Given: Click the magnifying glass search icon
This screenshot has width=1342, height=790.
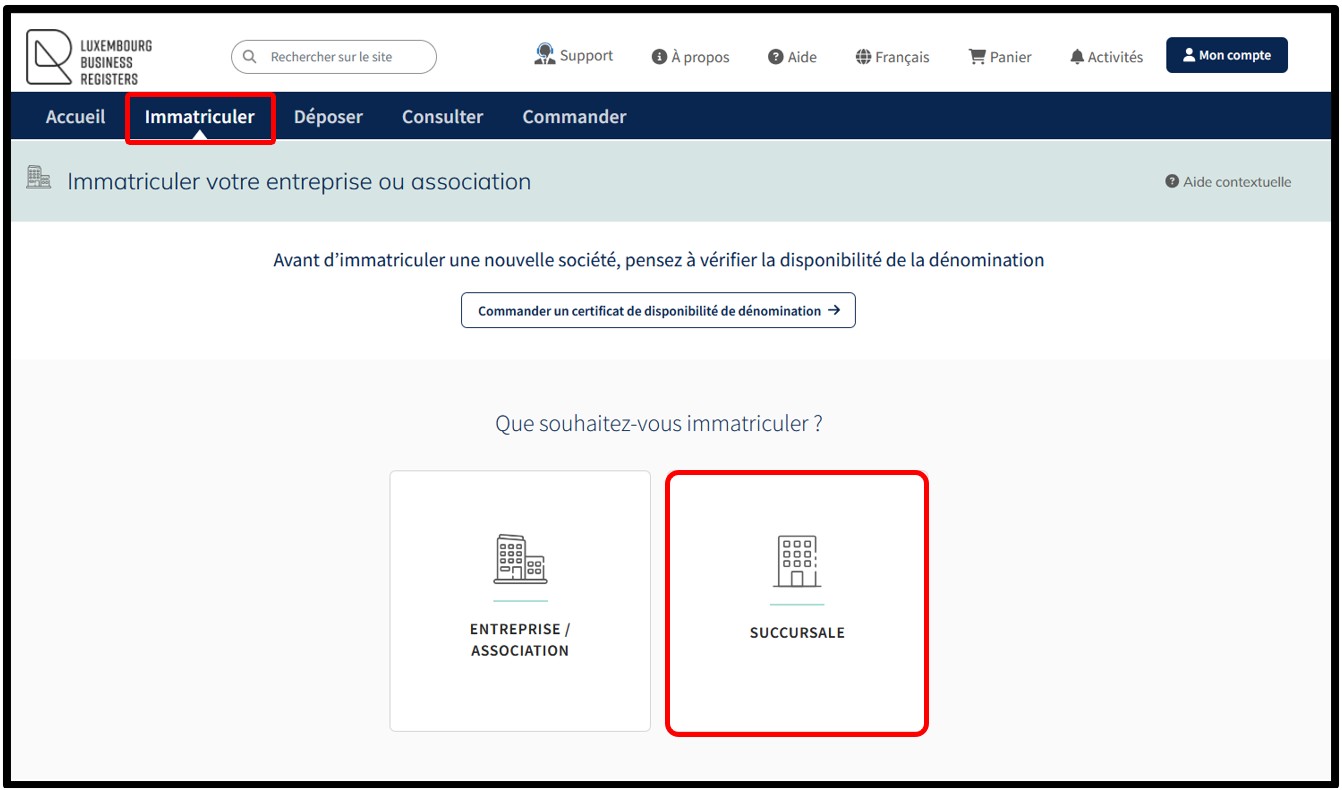Looking at the screenshot, I should click(x=250, y=57).
